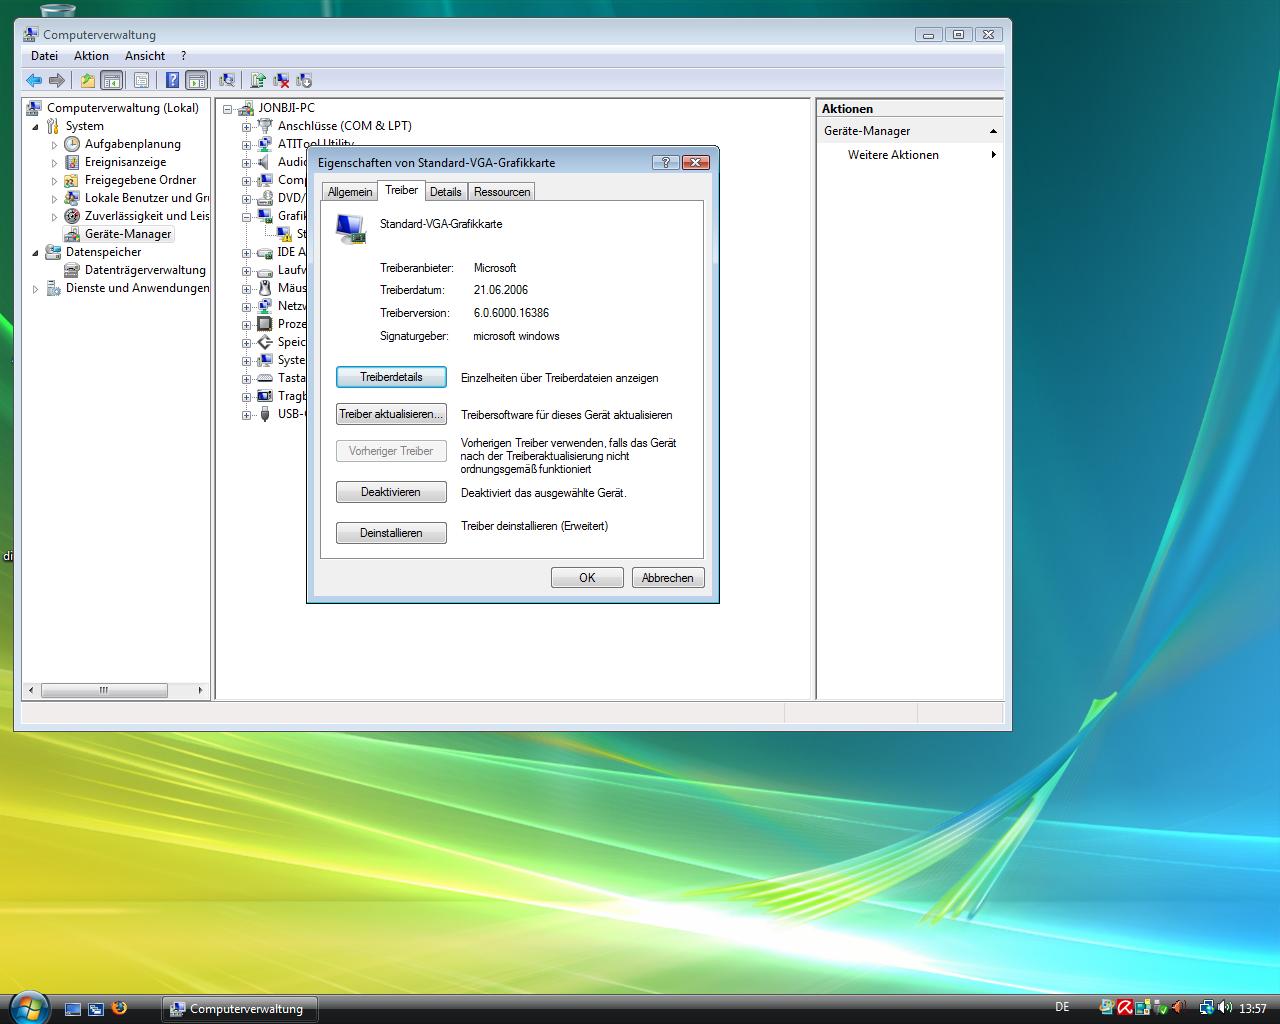
Task: Toggle the console tree show/hide icon
Action: point(112,80)
